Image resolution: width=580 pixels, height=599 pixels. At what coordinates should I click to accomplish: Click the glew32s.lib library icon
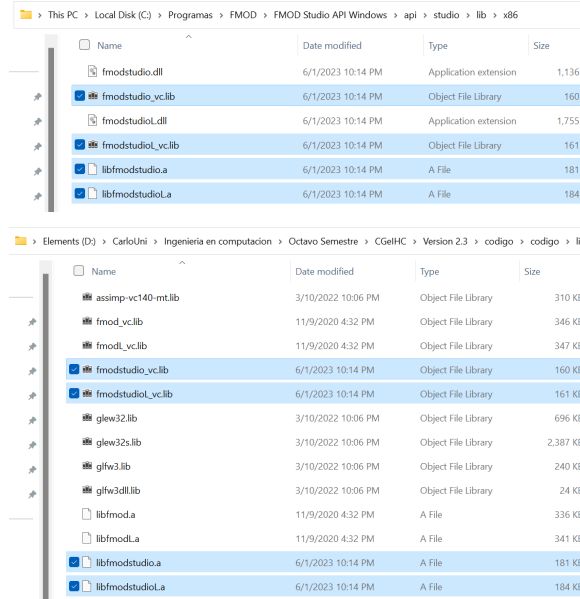(x=87, y=442)
